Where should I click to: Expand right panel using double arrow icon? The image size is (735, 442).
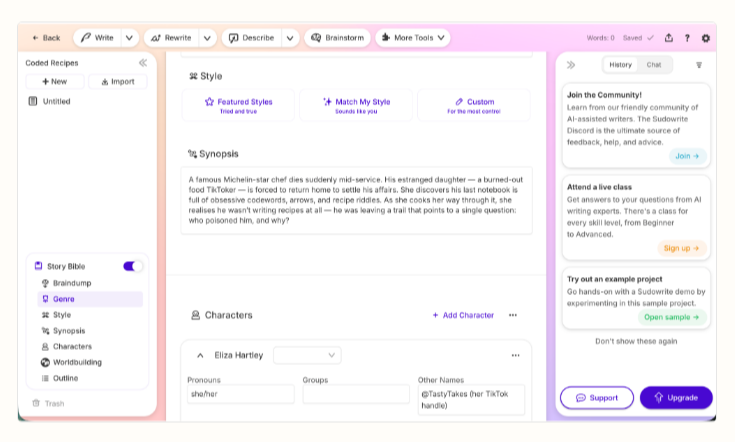(x=571, y=65)
